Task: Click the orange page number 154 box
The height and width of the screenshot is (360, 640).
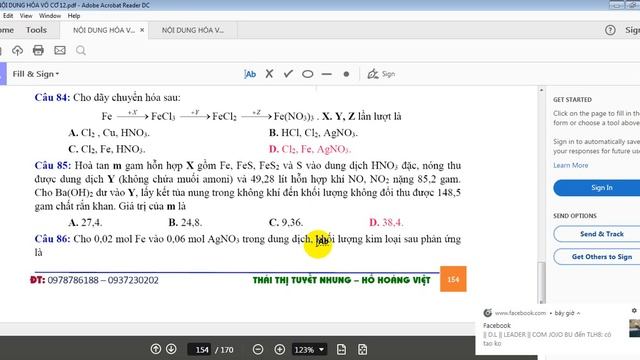Action: click(453, 279)
